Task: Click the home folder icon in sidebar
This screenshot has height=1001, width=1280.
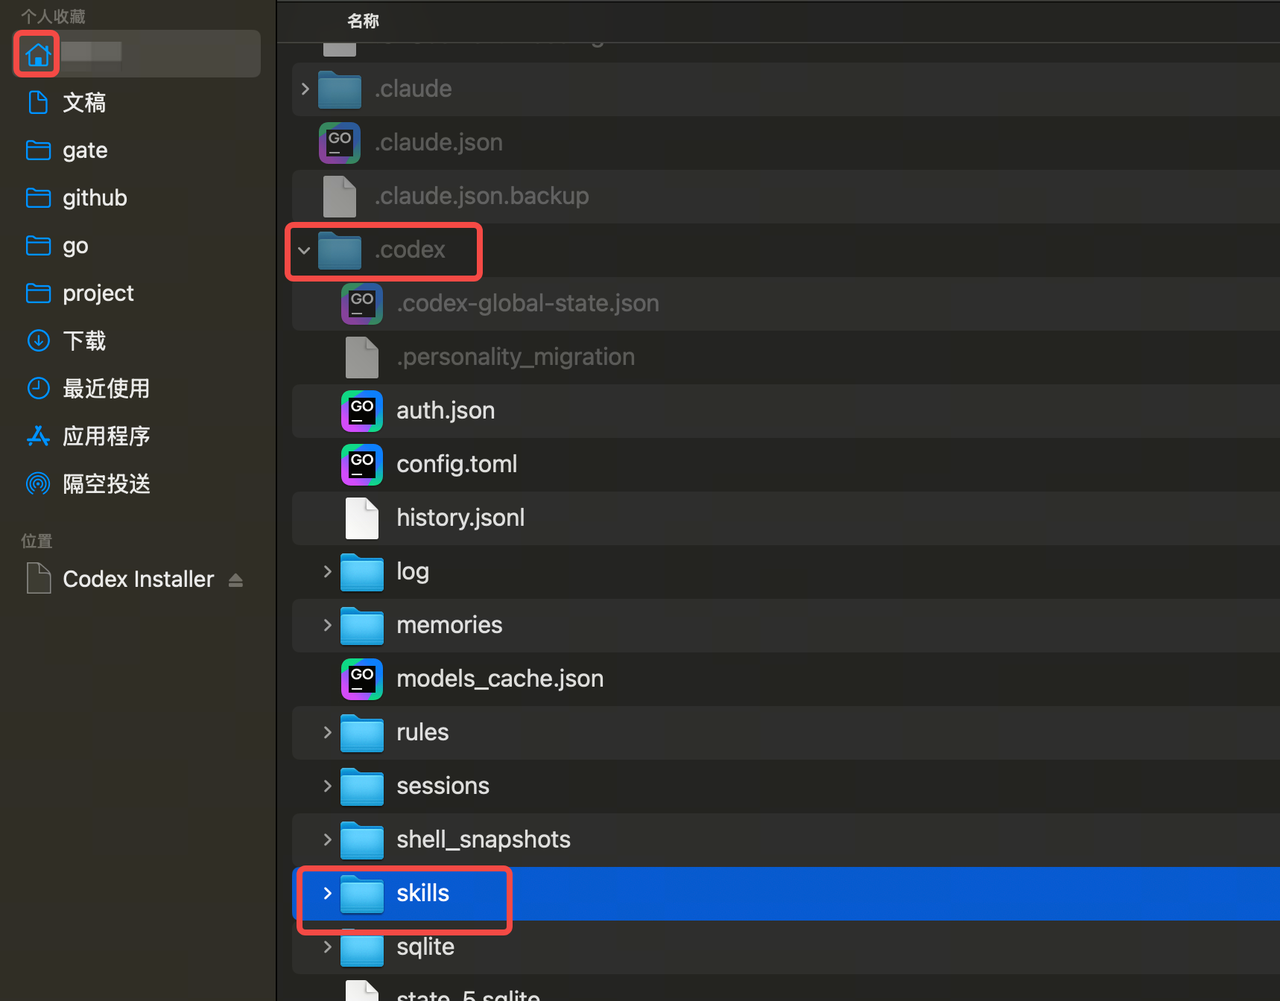Action: [x=38, y=54]
